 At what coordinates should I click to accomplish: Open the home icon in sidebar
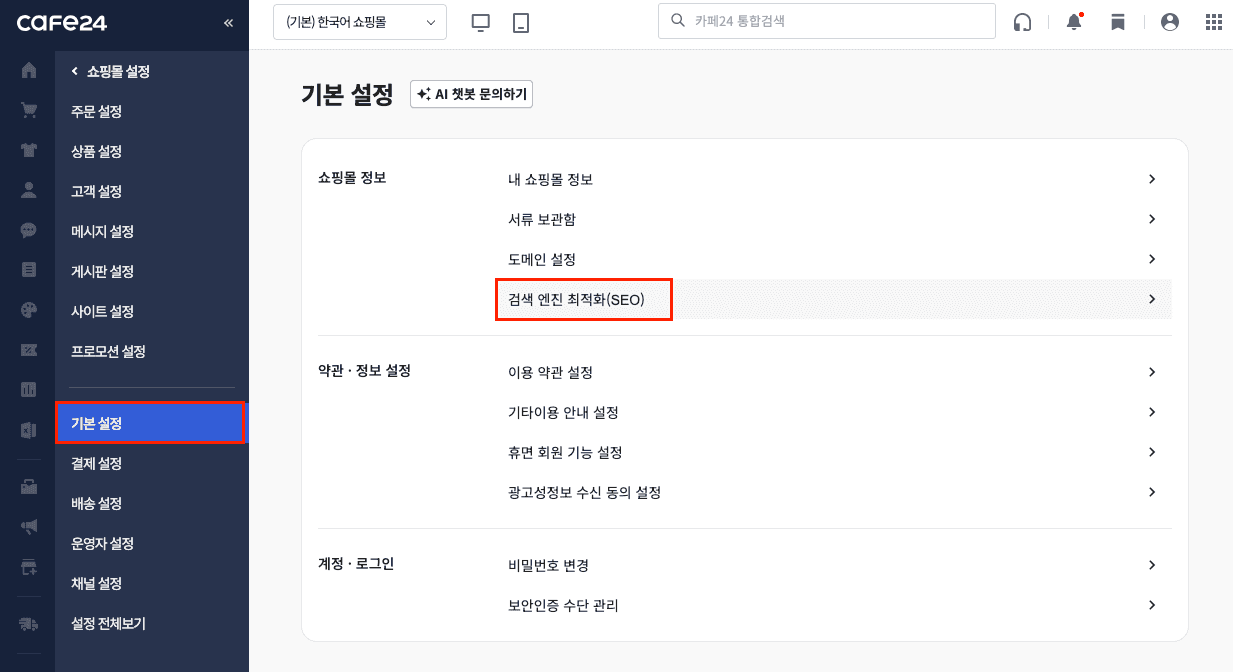pyautogui.click(x=28, y=71)
